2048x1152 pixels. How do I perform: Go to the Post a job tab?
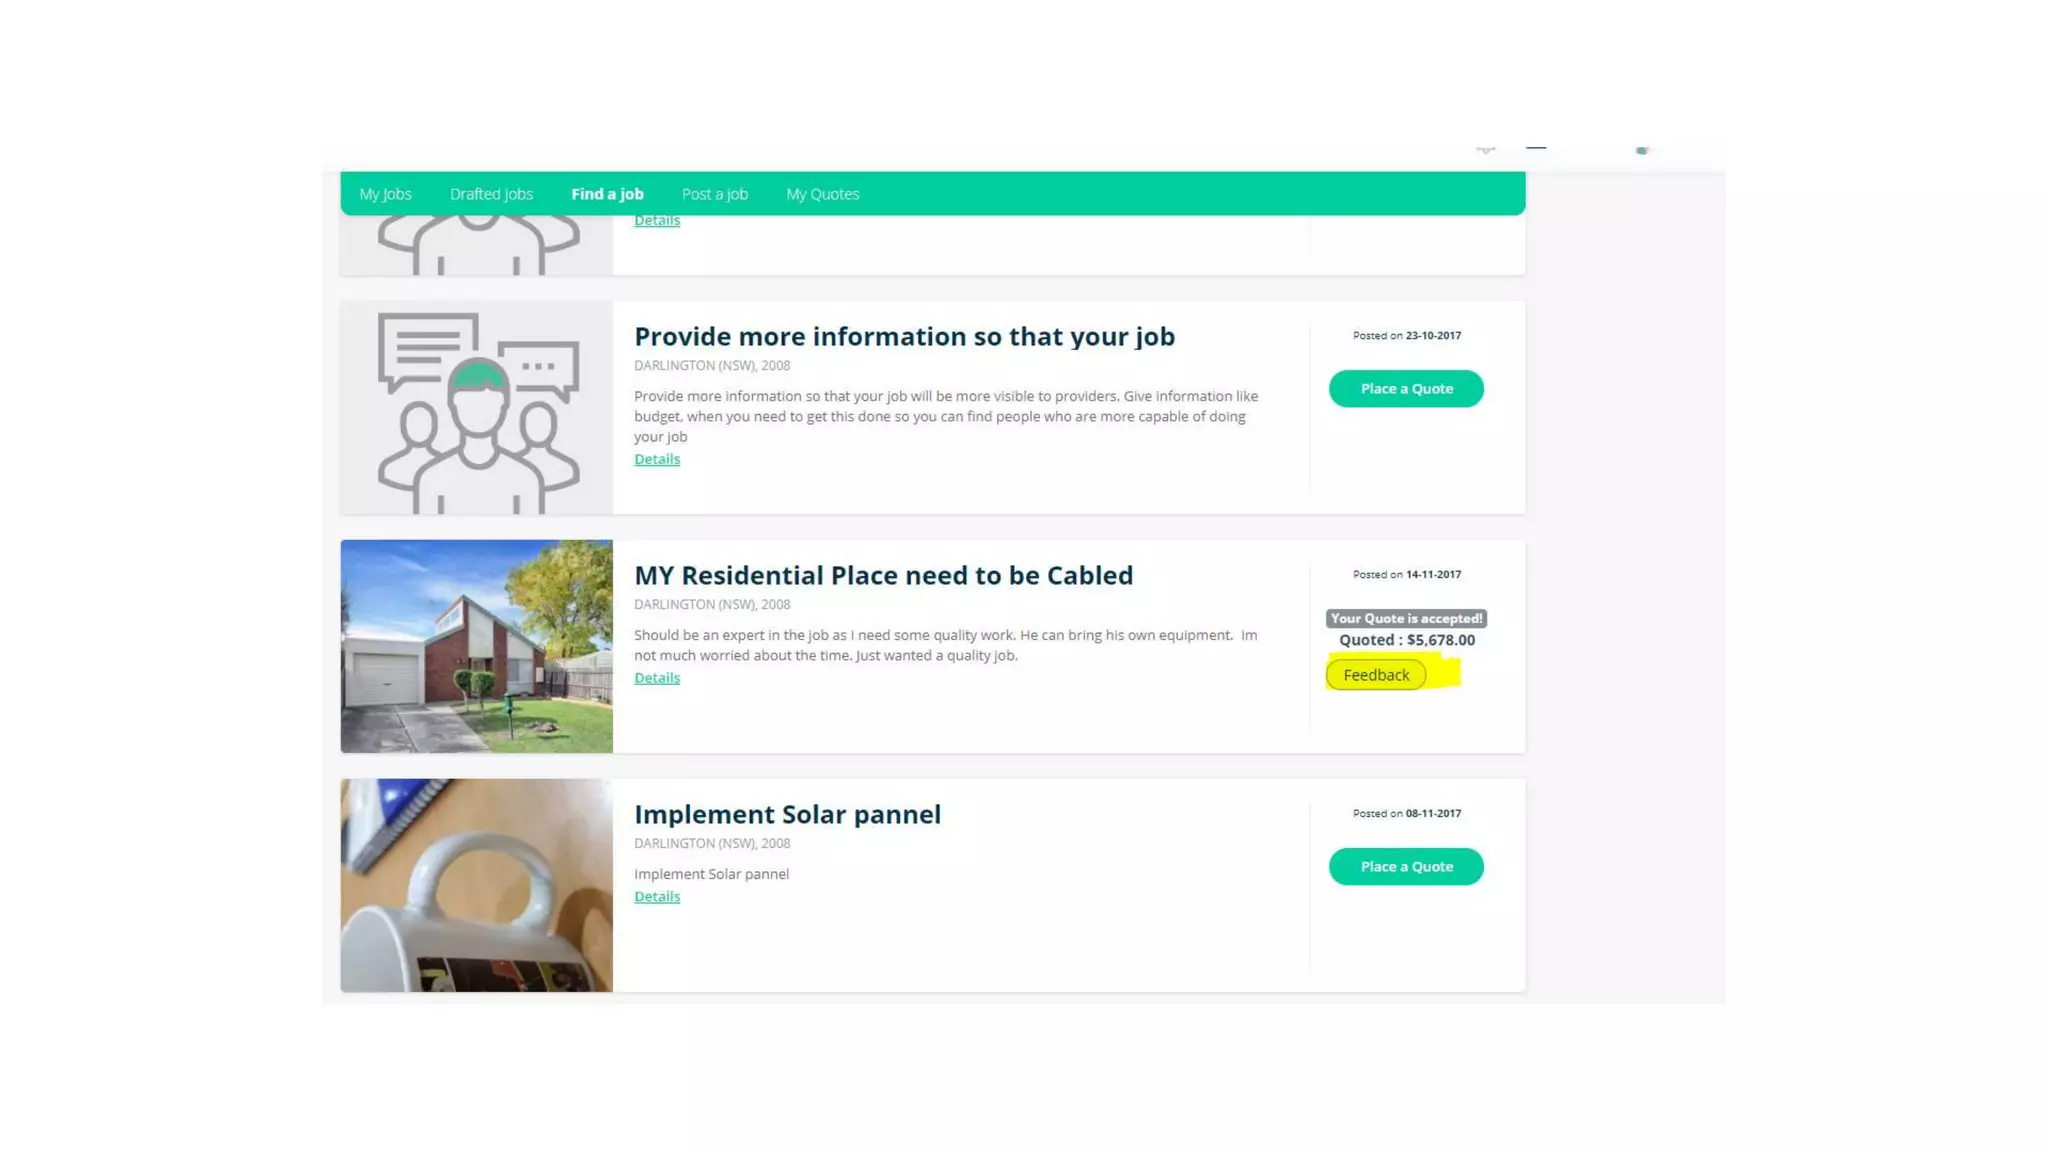pyautogui.click(x=714, y=194)
